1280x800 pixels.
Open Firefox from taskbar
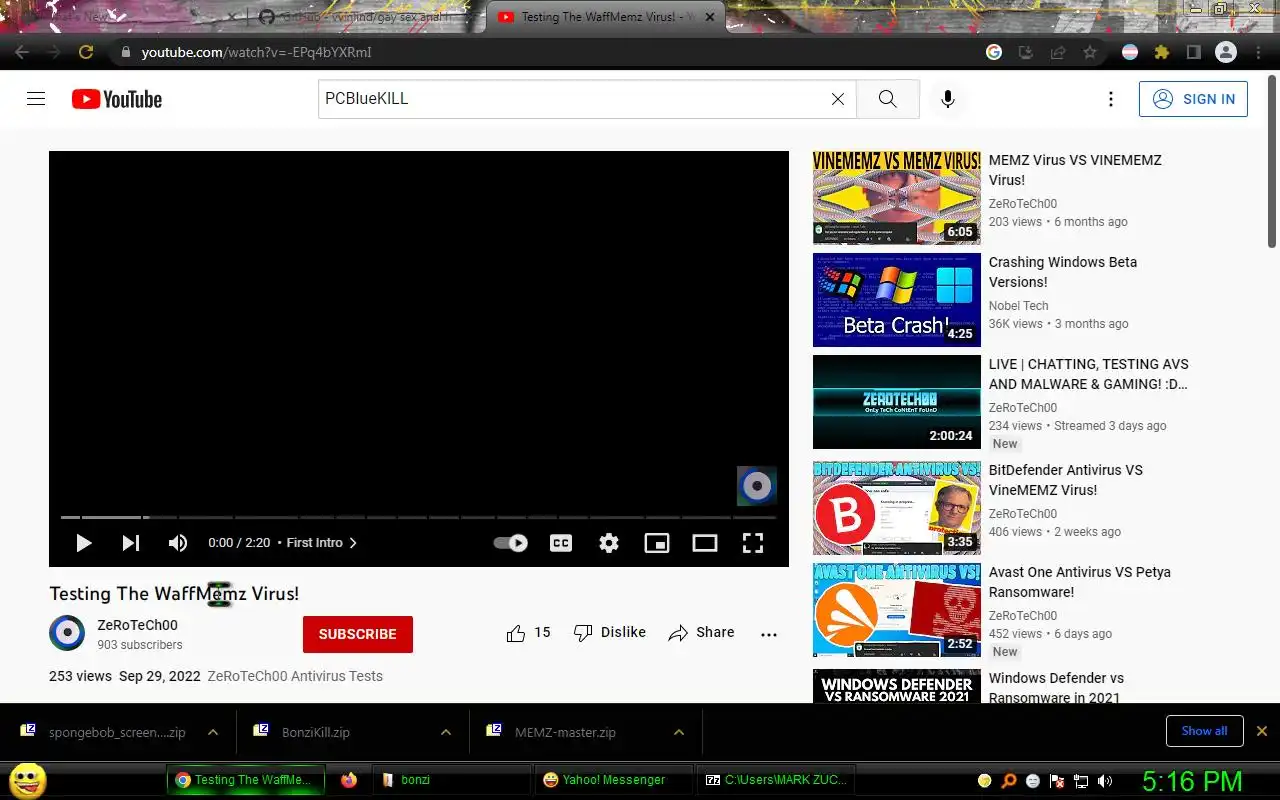348,780
